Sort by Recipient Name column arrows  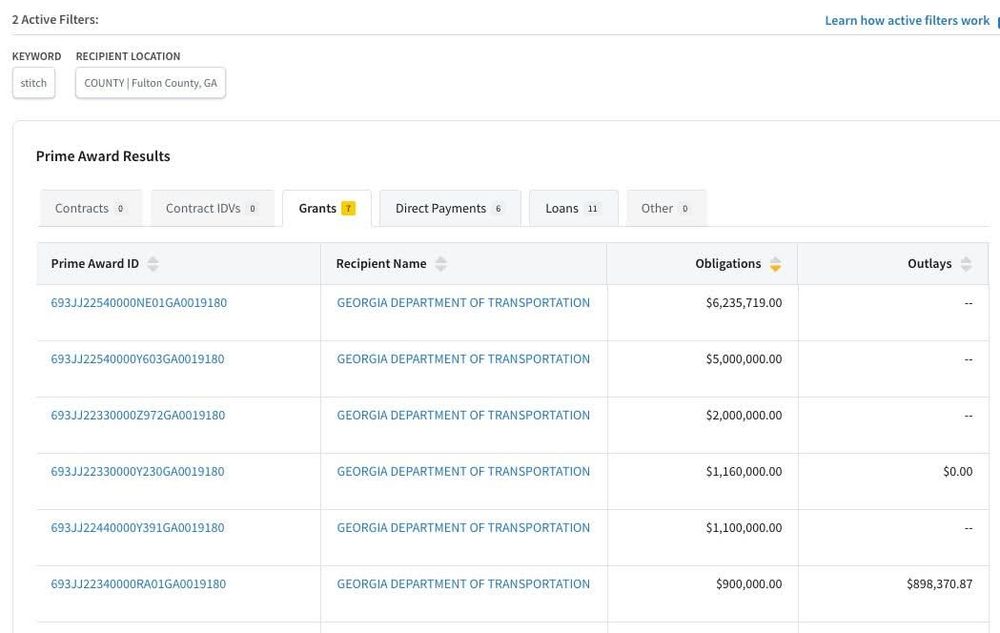441,264
